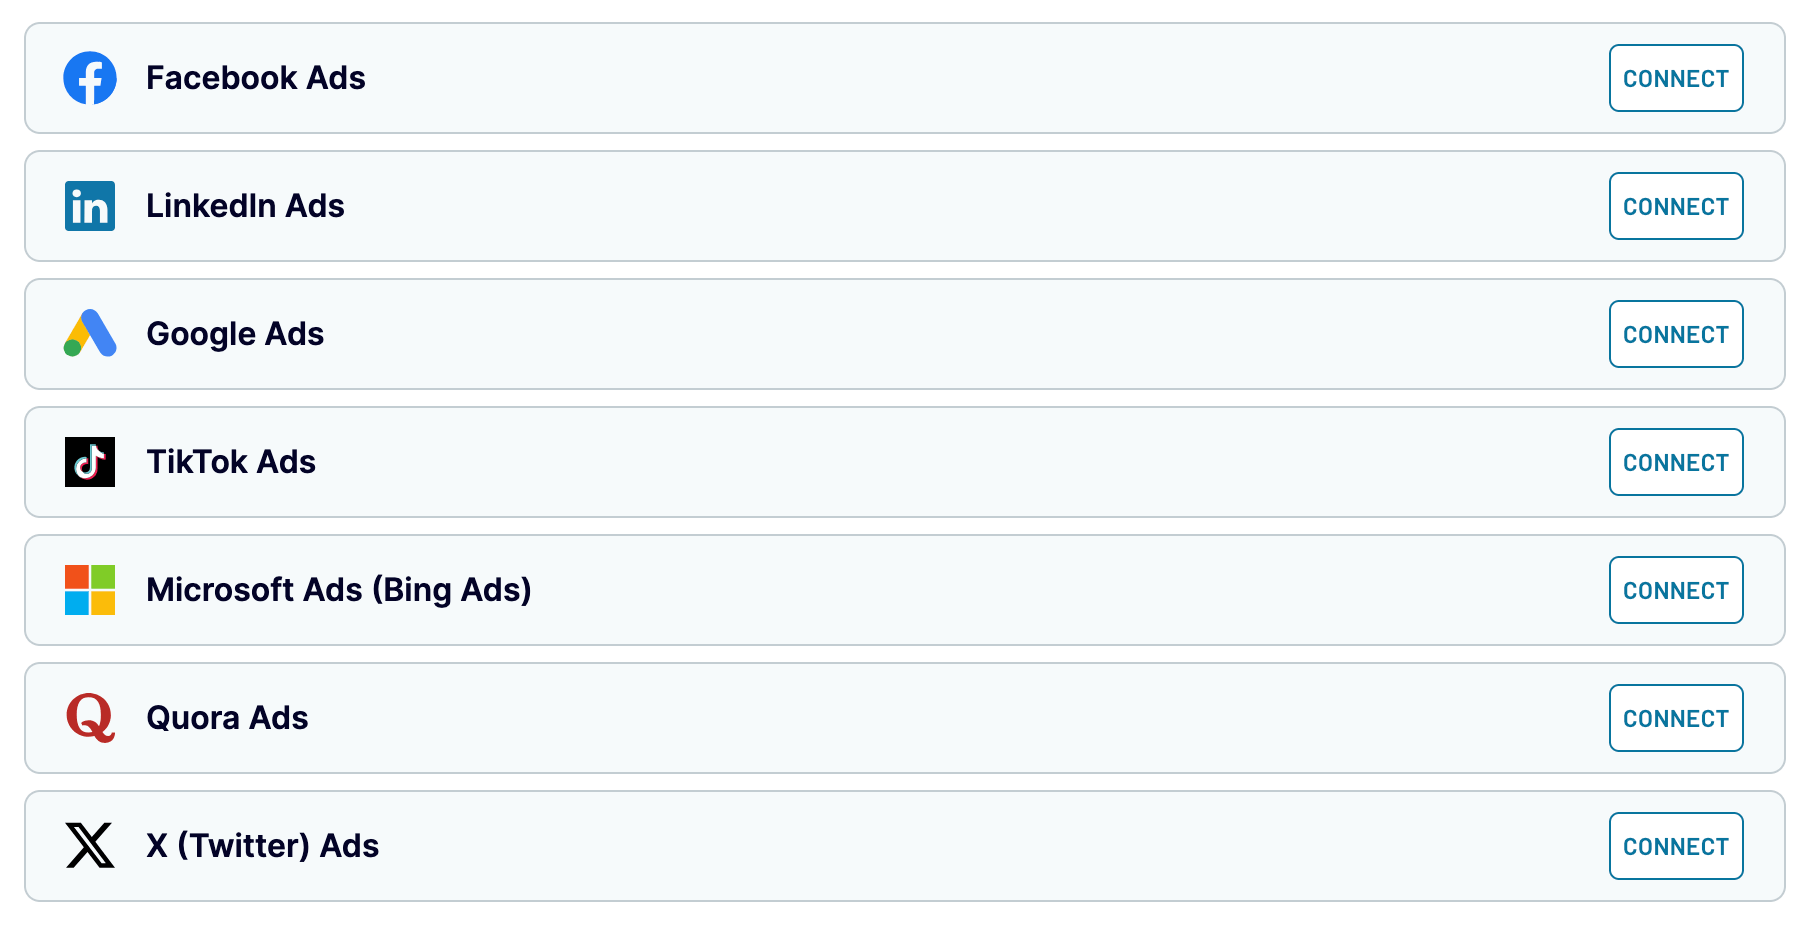Select the LinkedIn Ads label text
1814x928 pixels.
click(245, 206)
